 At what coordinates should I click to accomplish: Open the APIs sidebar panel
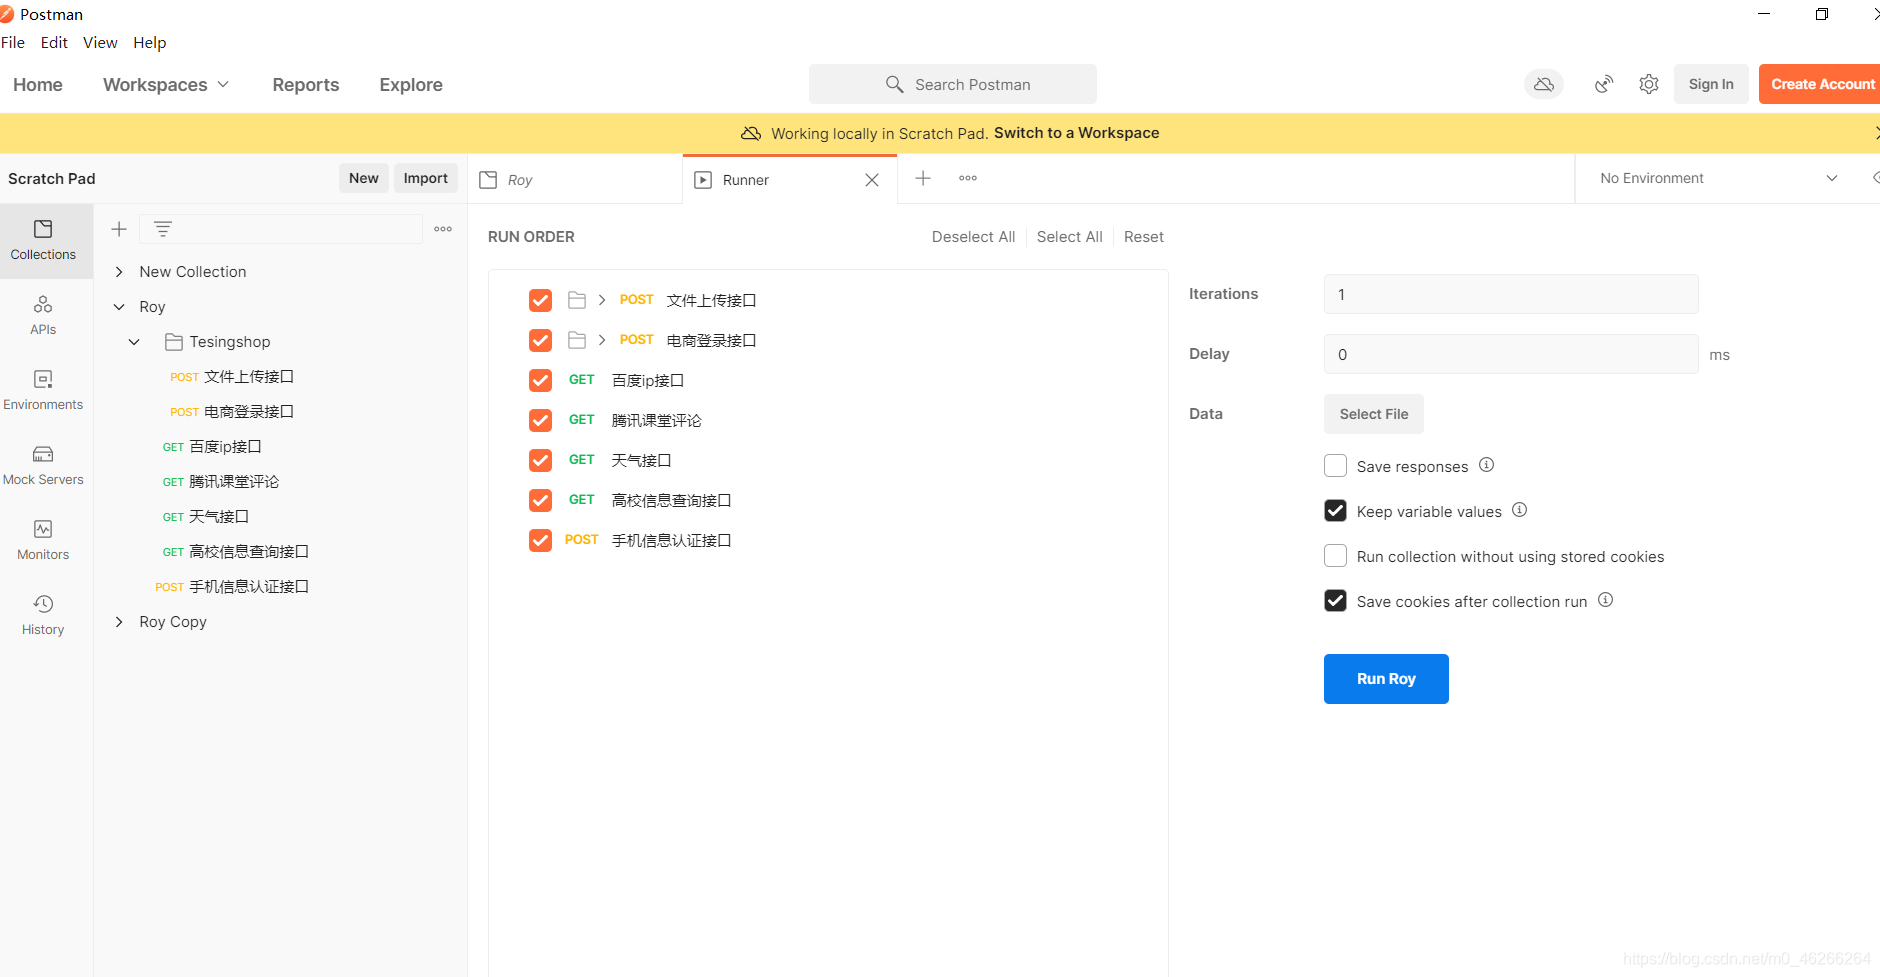(43, 315)
